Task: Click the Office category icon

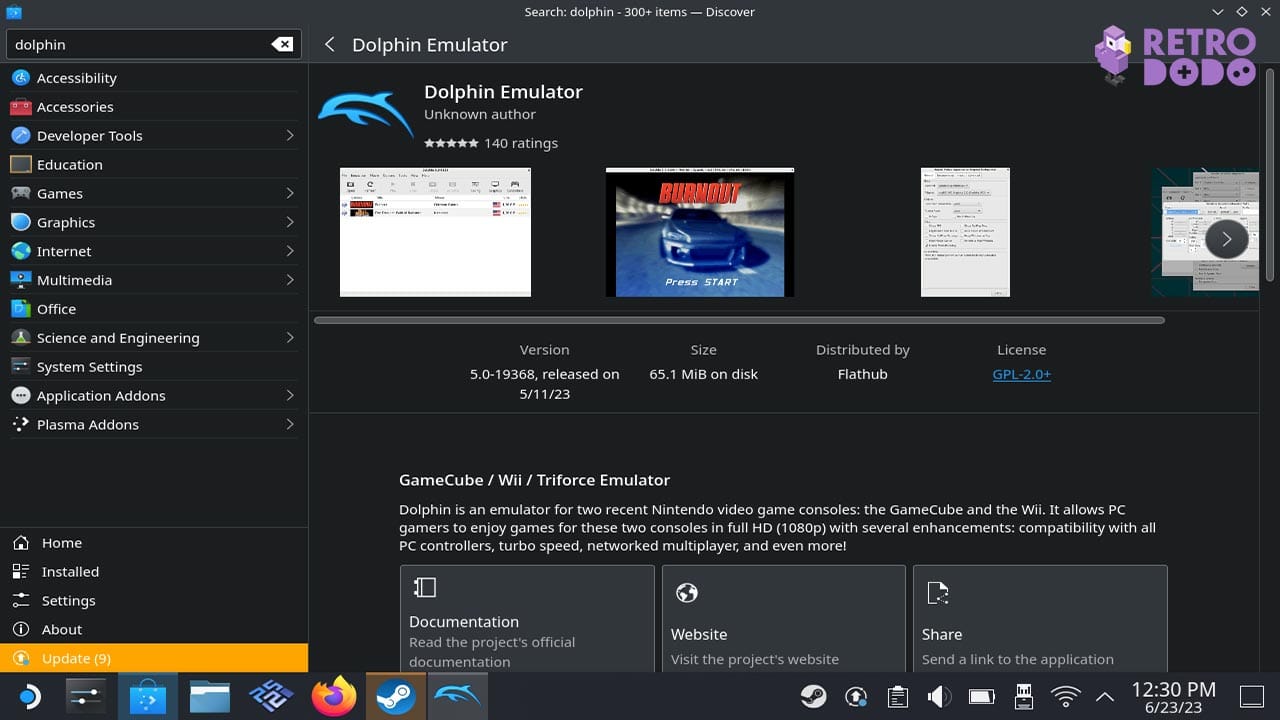Action: pos(21,309)
